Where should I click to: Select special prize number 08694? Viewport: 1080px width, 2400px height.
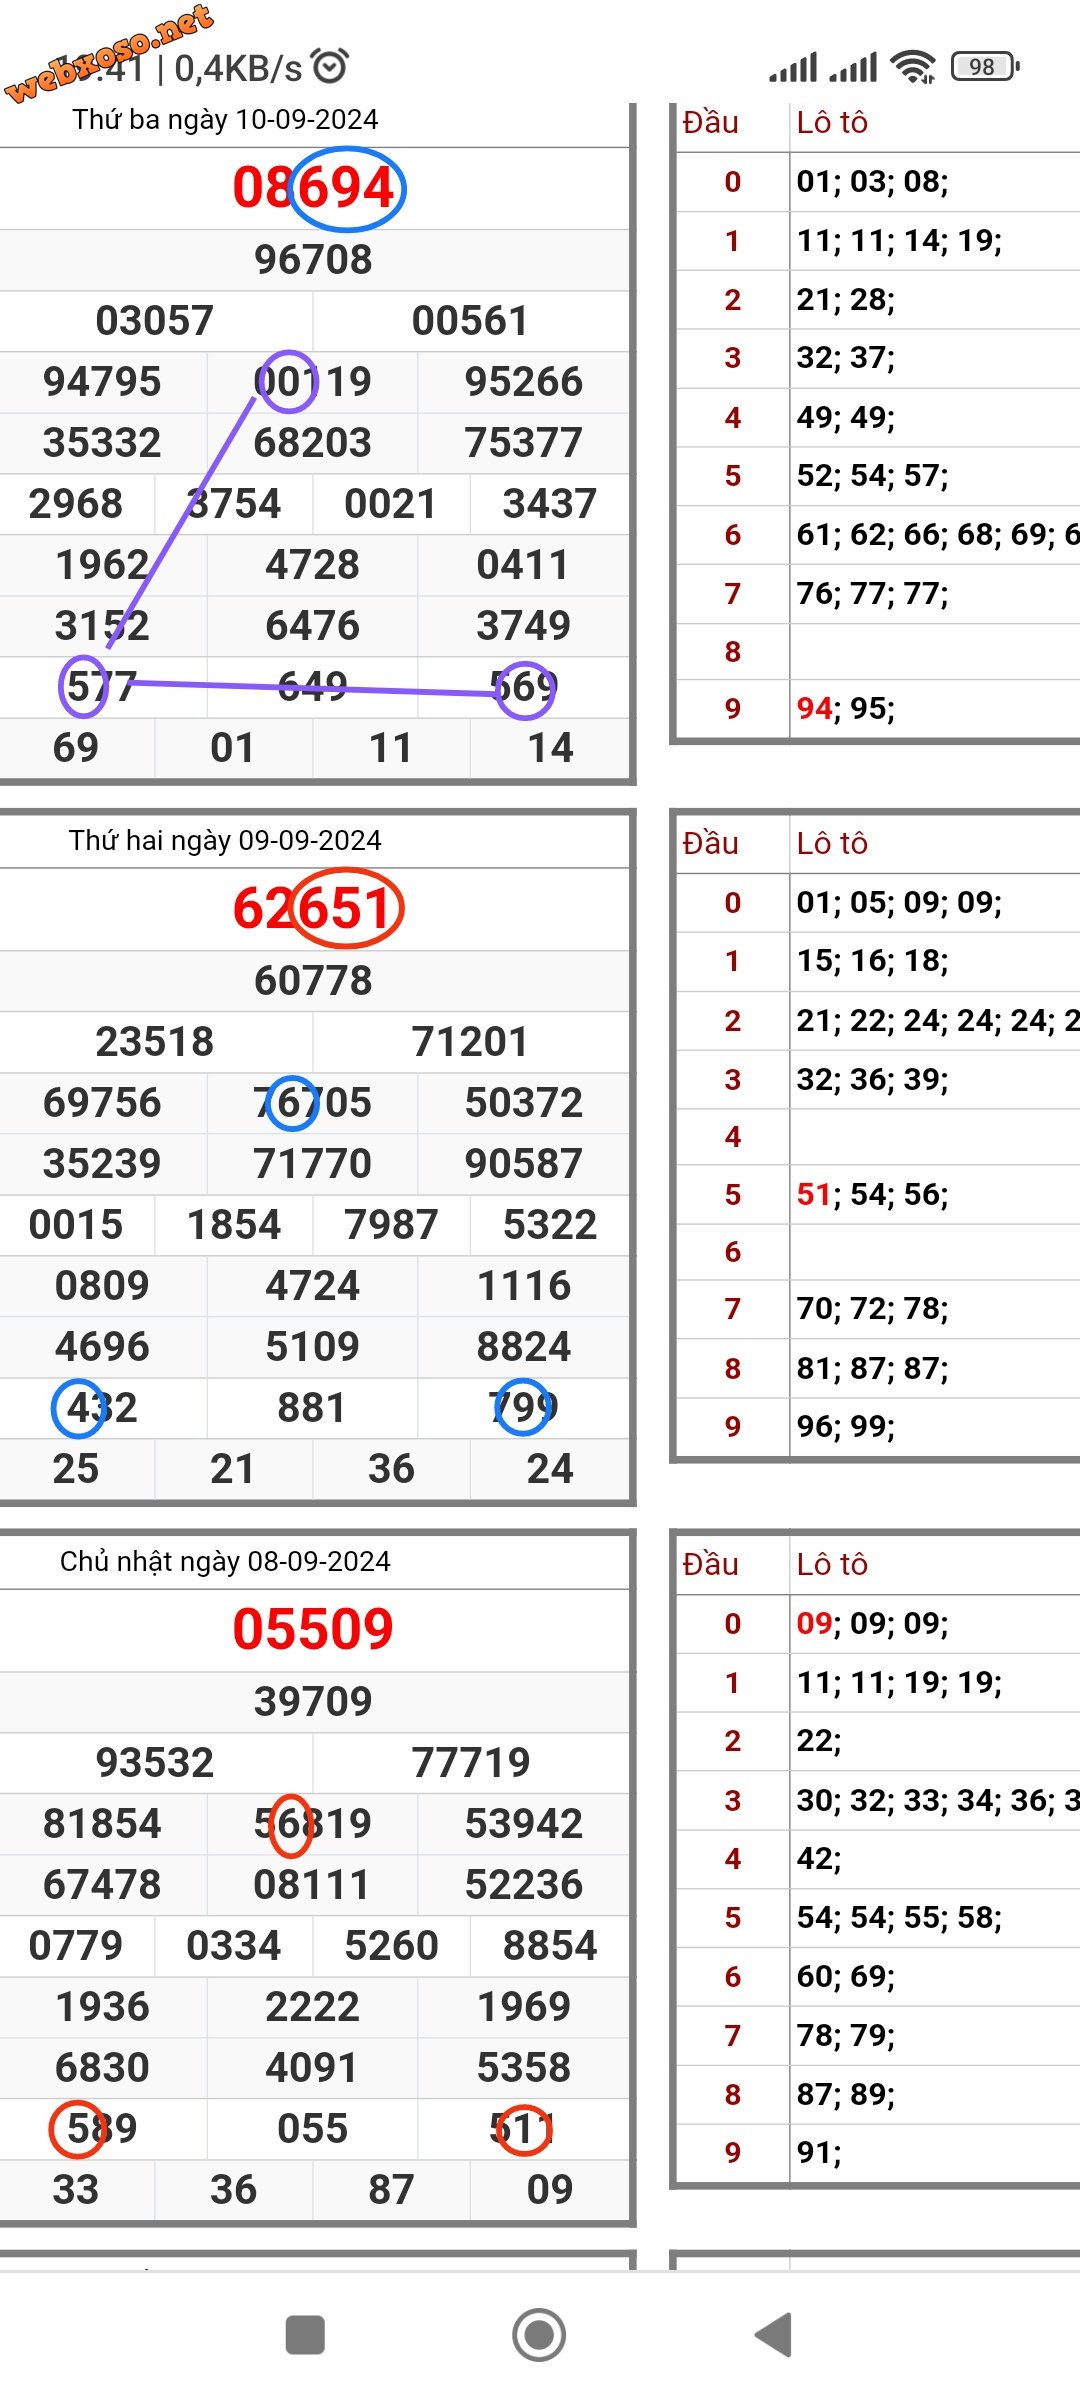tap(313, 188)
